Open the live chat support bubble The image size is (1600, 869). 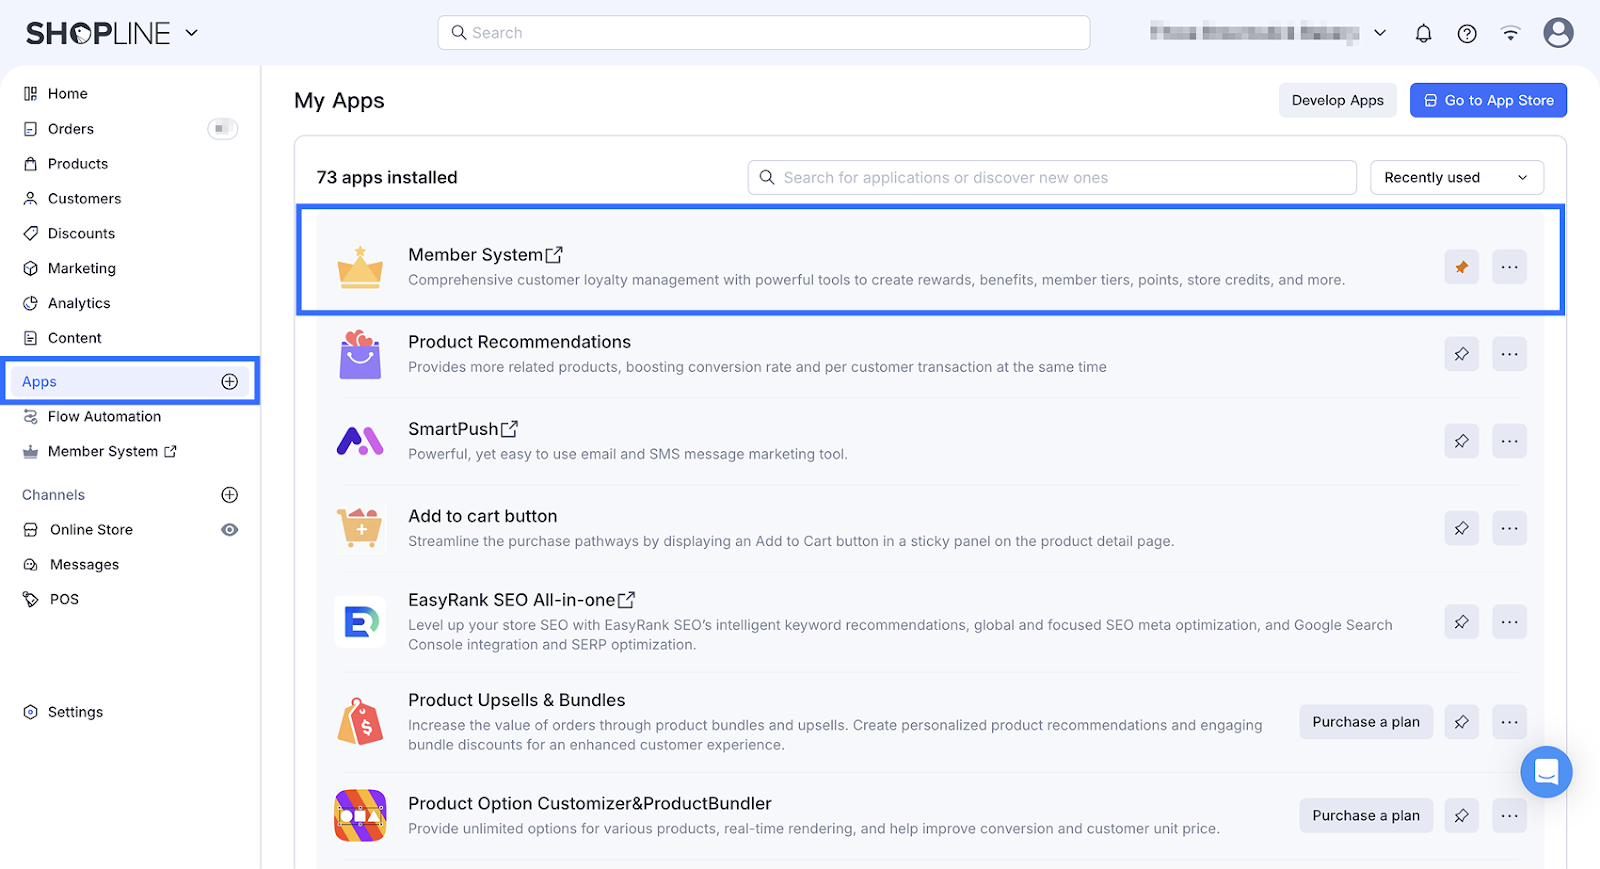1546,772
